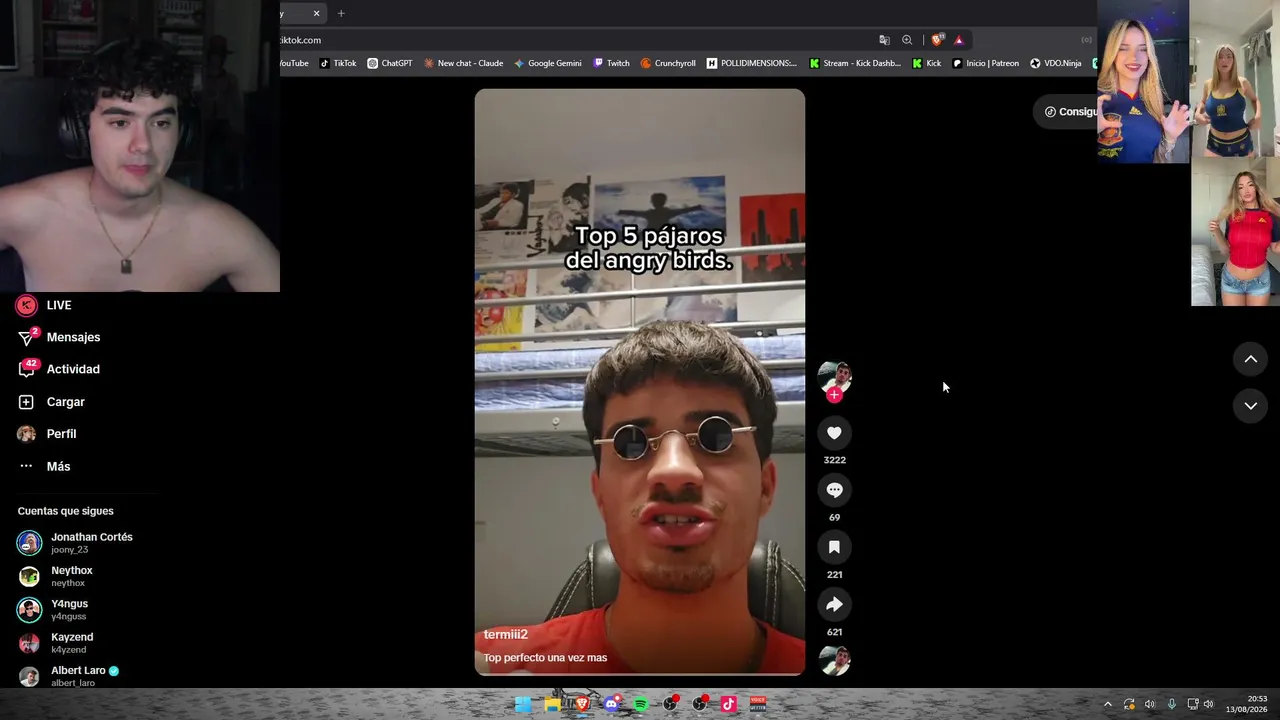Pause the playing TikTok video

(x=639, y=382)
